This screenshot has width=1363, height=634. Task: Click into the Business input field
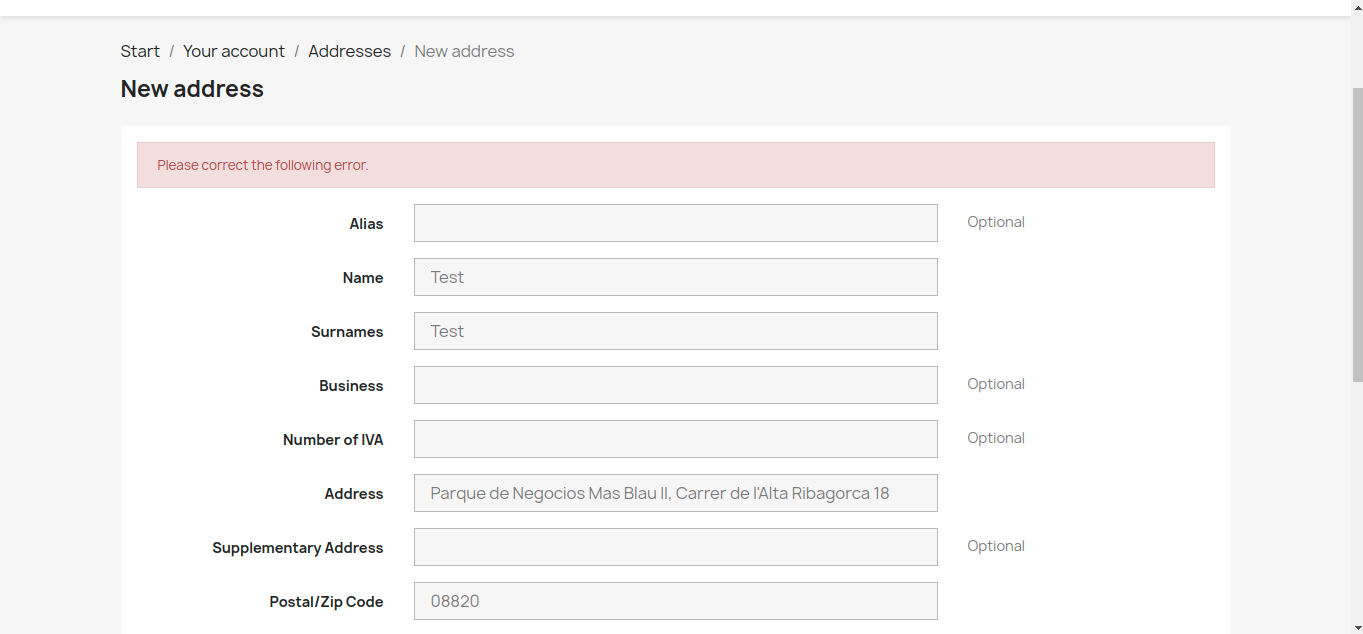coord(675,385)
